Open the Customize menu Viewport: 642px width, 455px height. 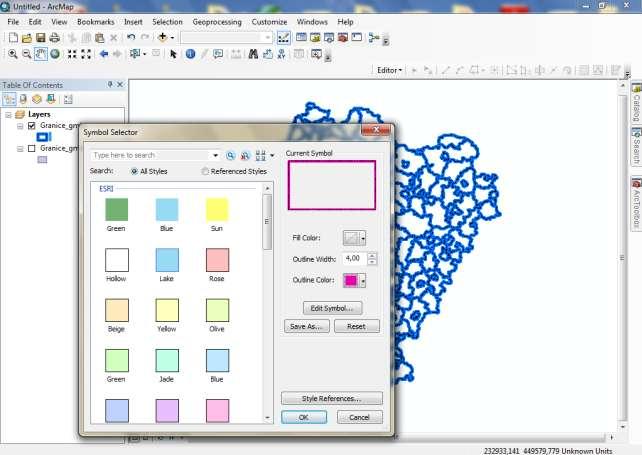pyautogui.click(x=269, y=22)
